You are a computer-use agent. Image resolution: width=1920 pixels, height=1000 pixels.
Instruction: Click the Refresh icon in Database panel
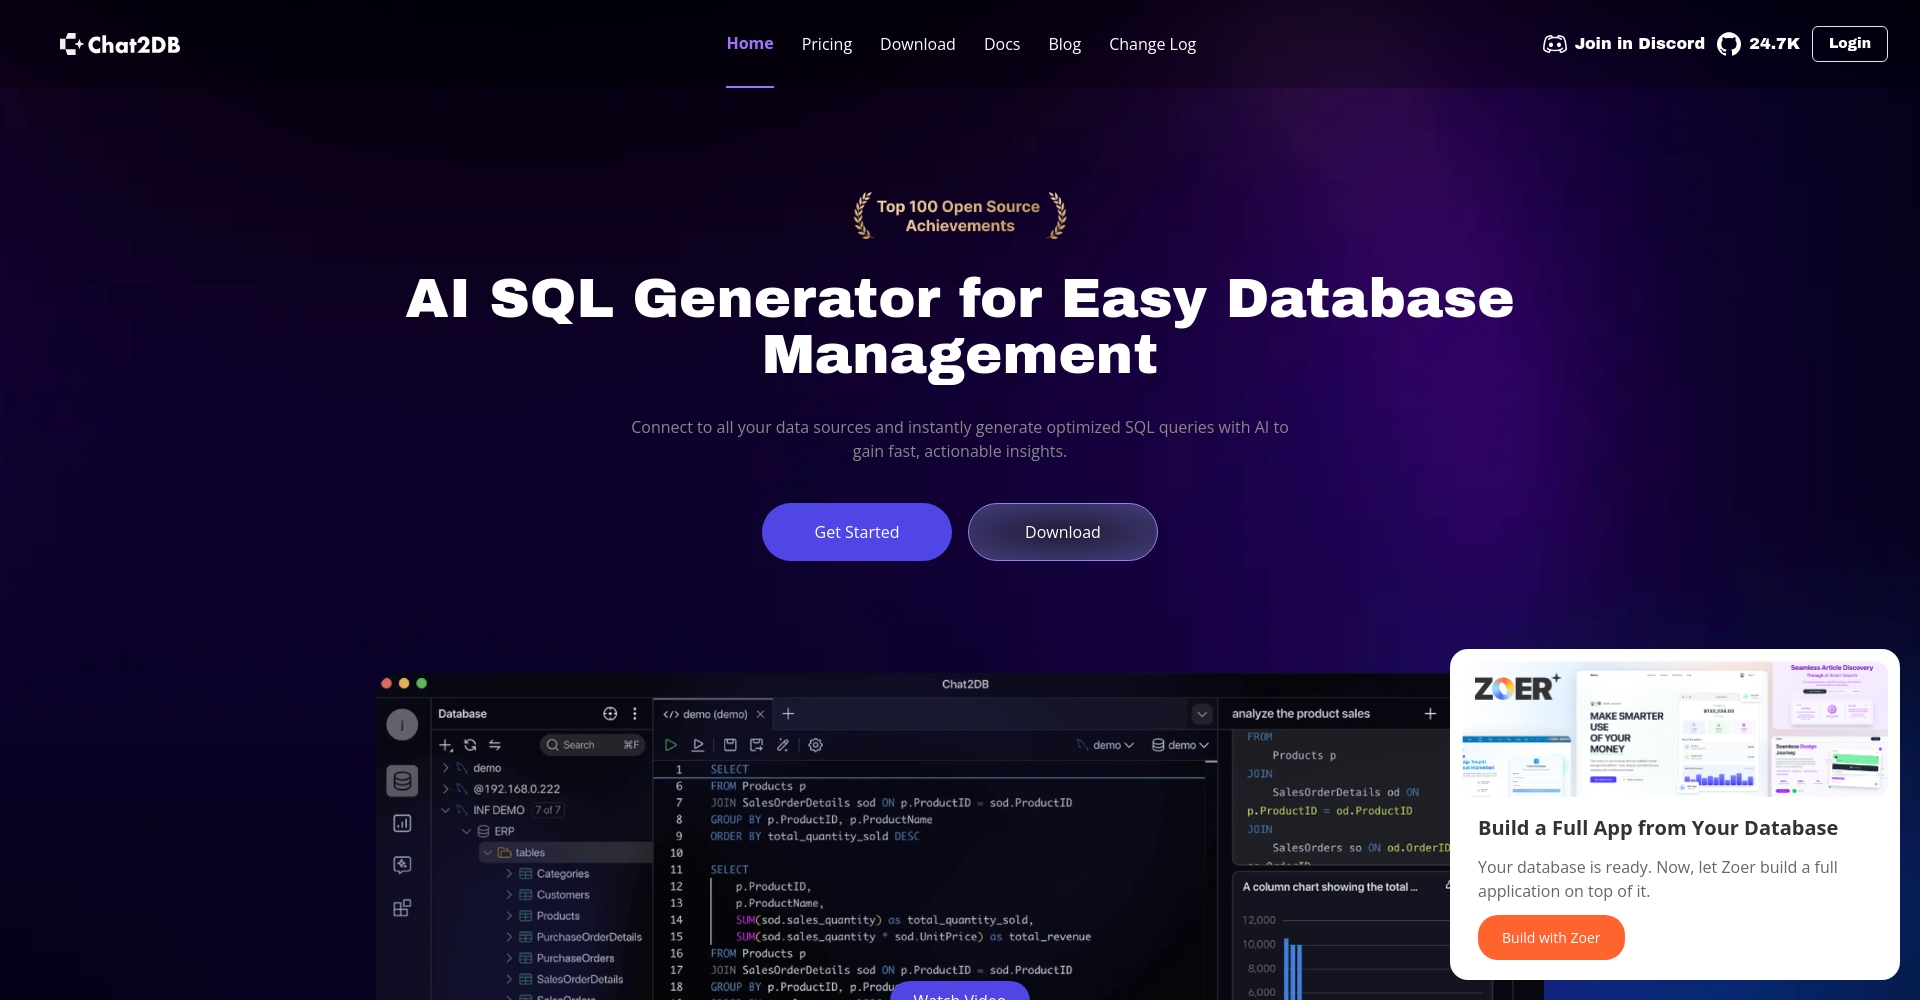[470, 745]
